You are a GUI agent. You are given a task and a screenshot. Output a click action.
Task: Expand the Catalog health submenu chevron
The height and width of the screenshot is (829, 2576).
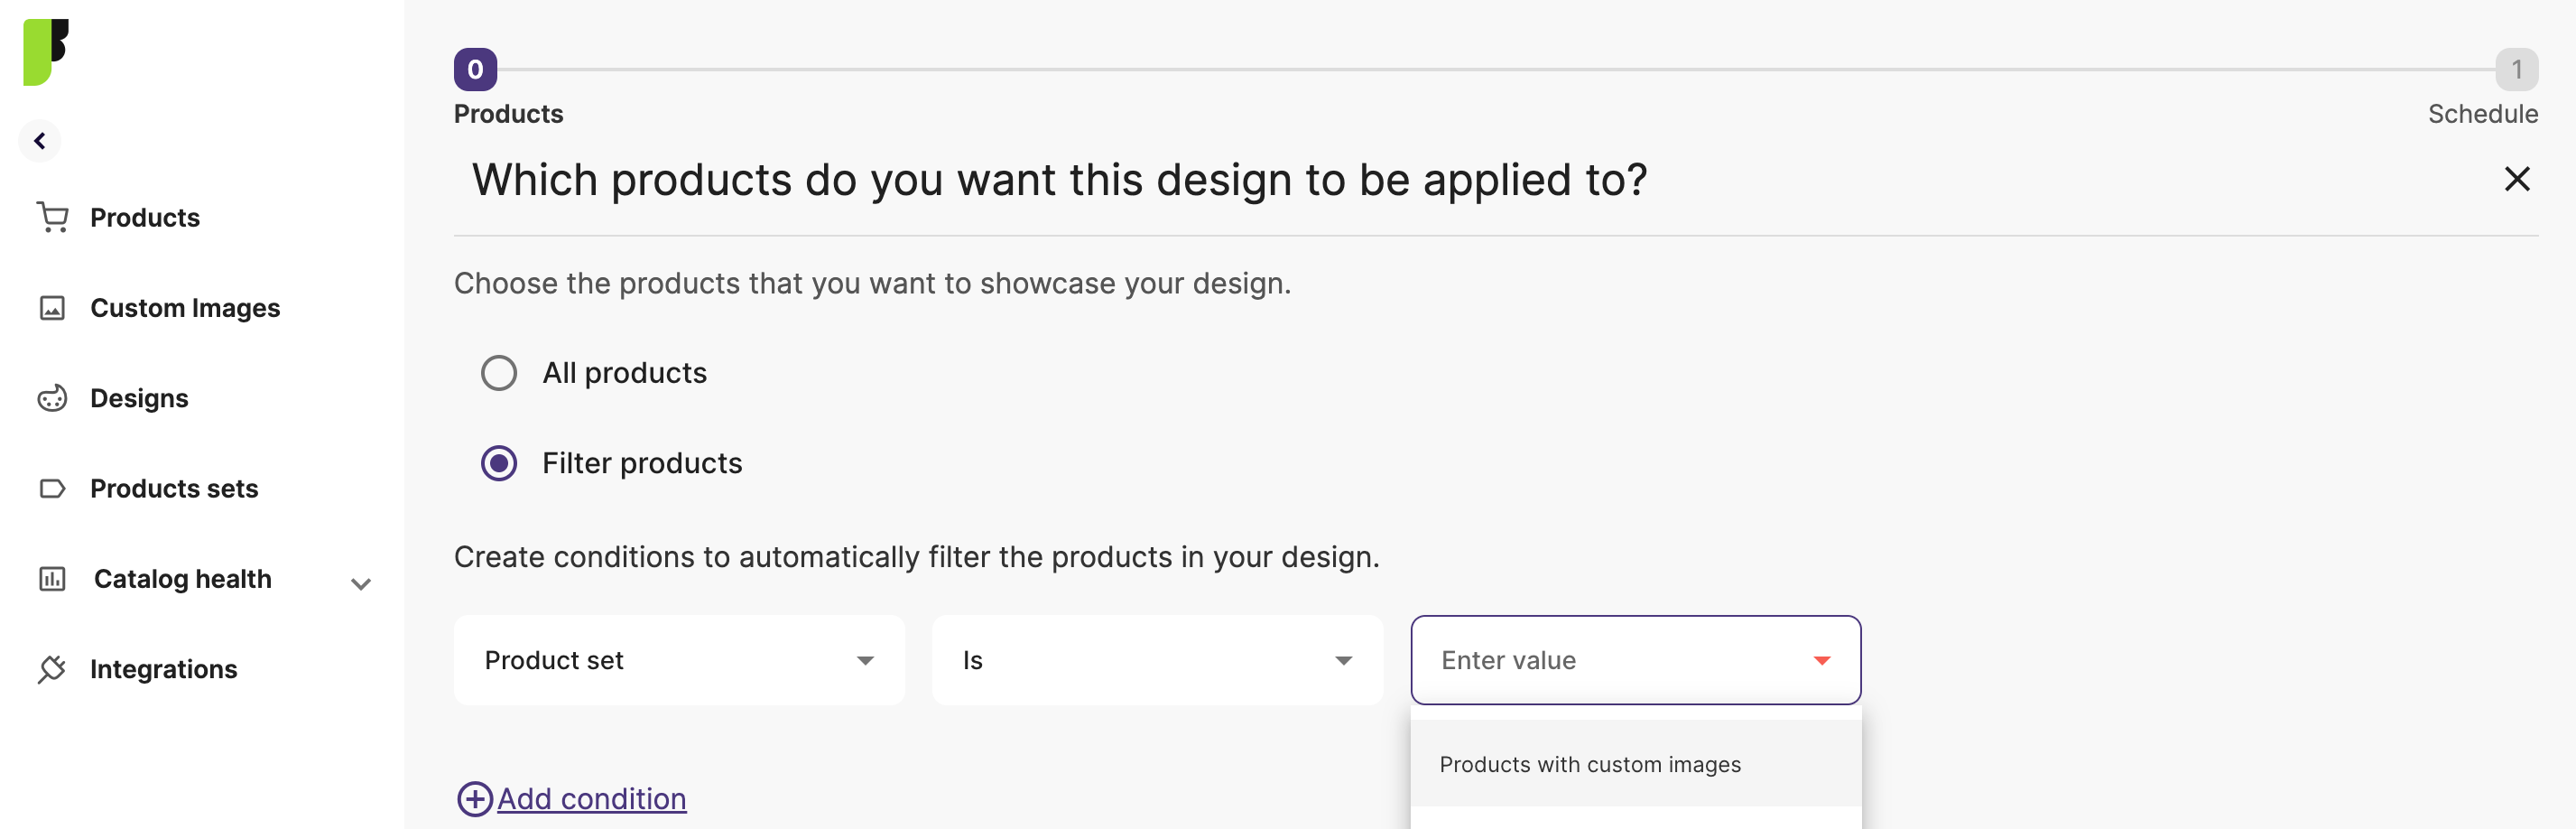361,584
